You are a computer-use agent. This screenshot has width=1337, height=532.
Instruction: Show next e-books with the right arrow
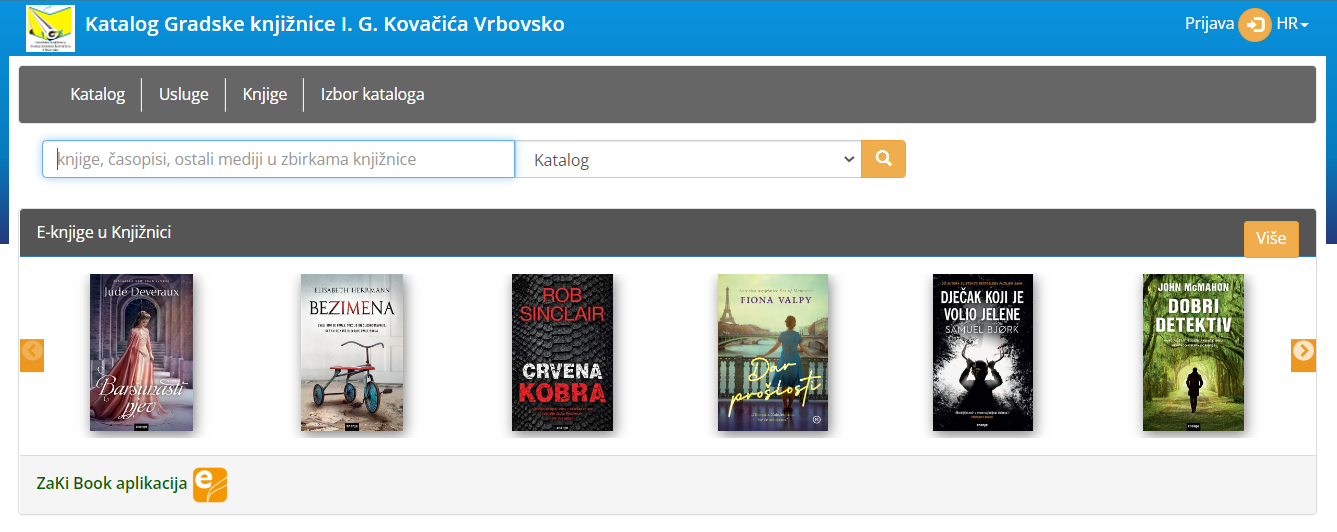1303,355
